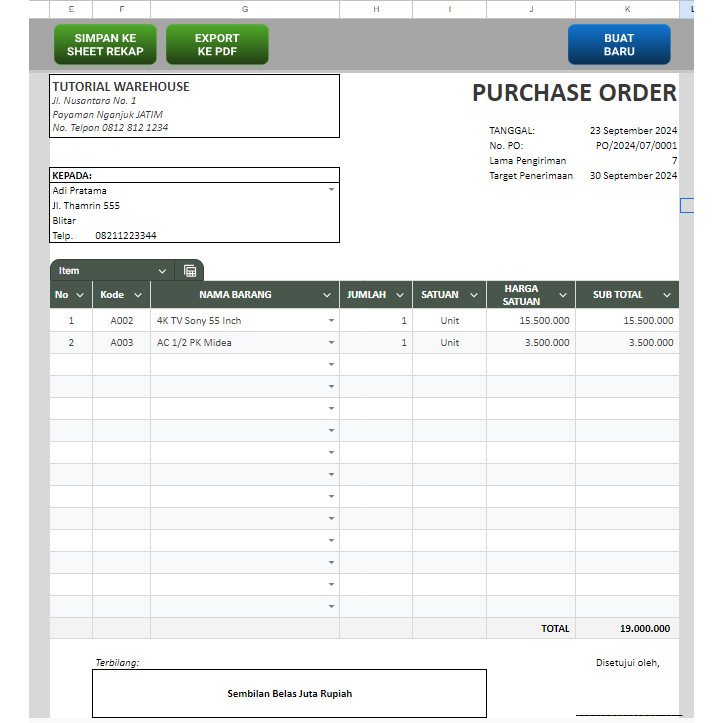Select column K header
This screenshot has height=723, width=723.
tap(628, 9)
